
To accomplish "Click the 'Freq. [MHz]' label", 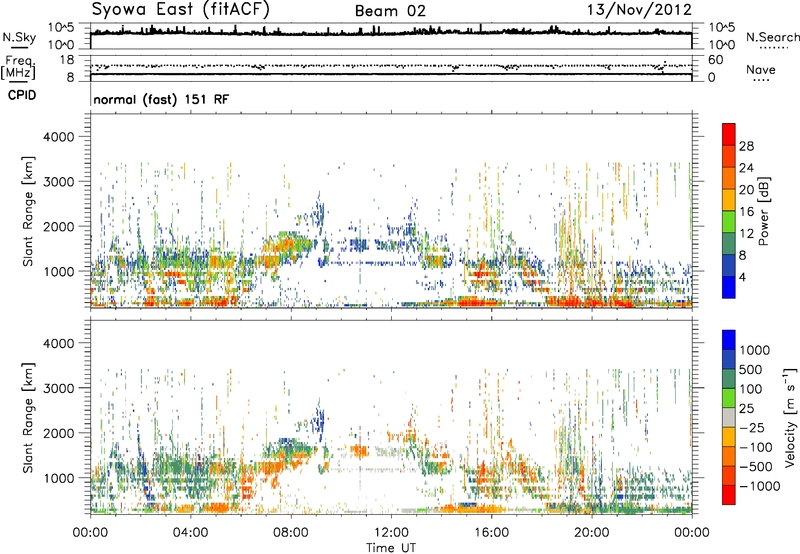I will click(18, 68).
